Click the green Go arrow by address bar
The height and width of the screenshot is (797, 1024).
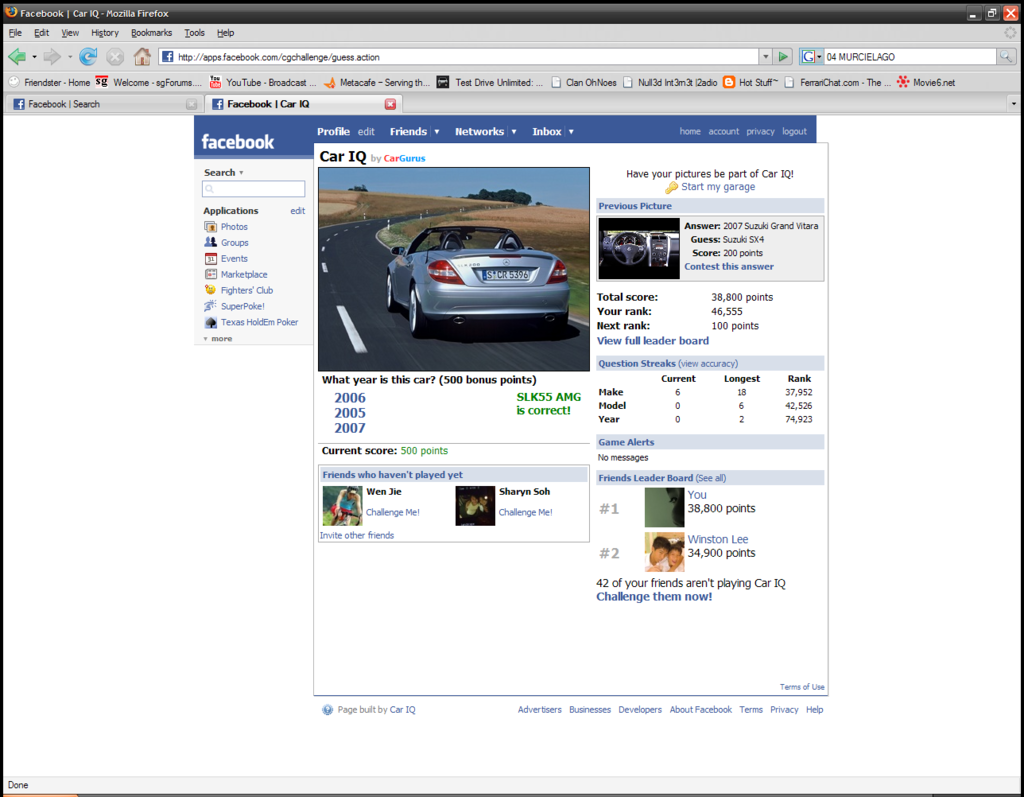click(x=784, y=57)
